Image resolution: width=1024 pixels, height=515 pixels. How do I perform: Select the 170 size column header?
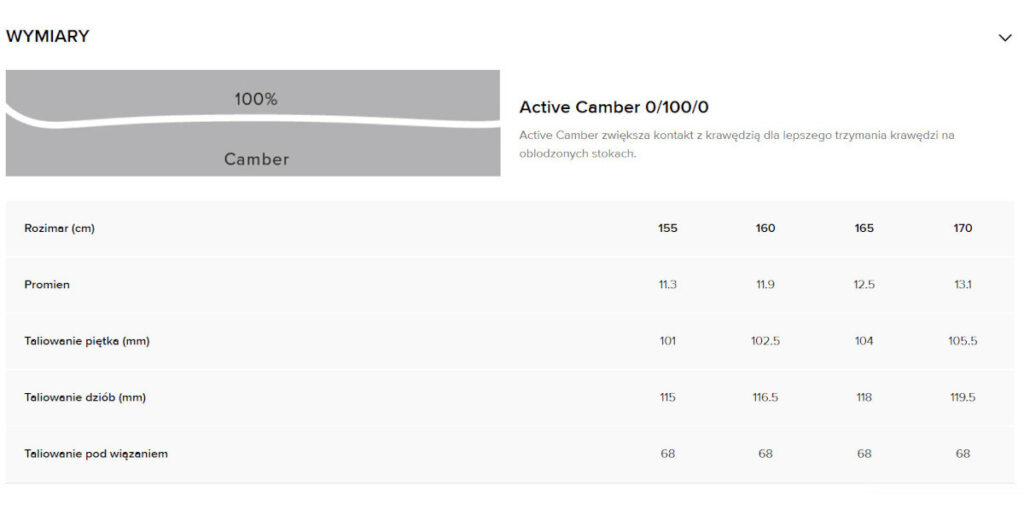click(x=962, y=228)
